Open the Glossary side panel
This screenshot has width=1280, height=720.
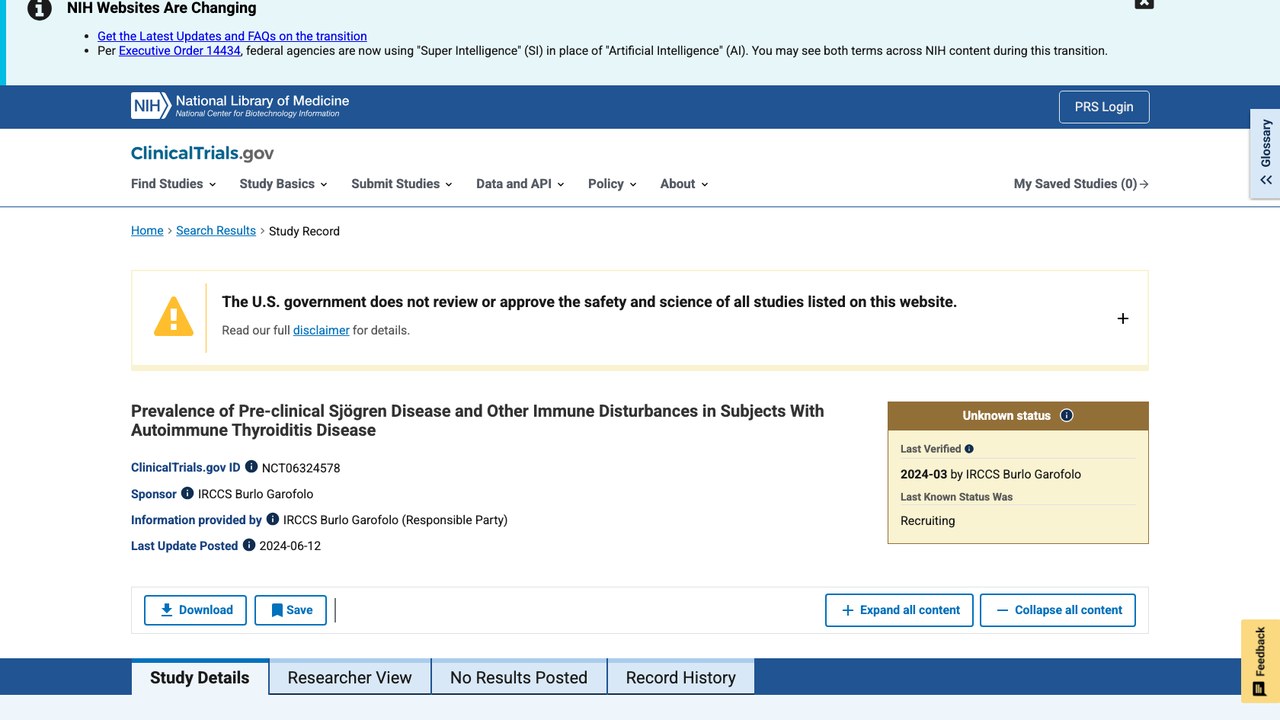click(1265, 153)
